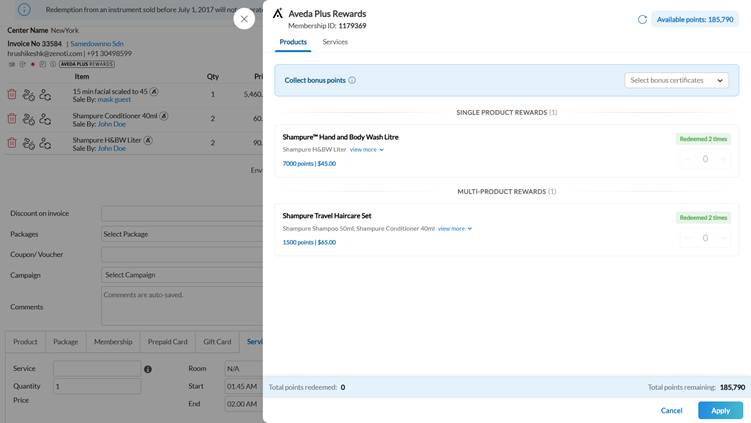Click first discount icon on Shampure H&BW row
The height and width of the screenshot is (423, 751).
pyautogui.click(x=29, y=143)
